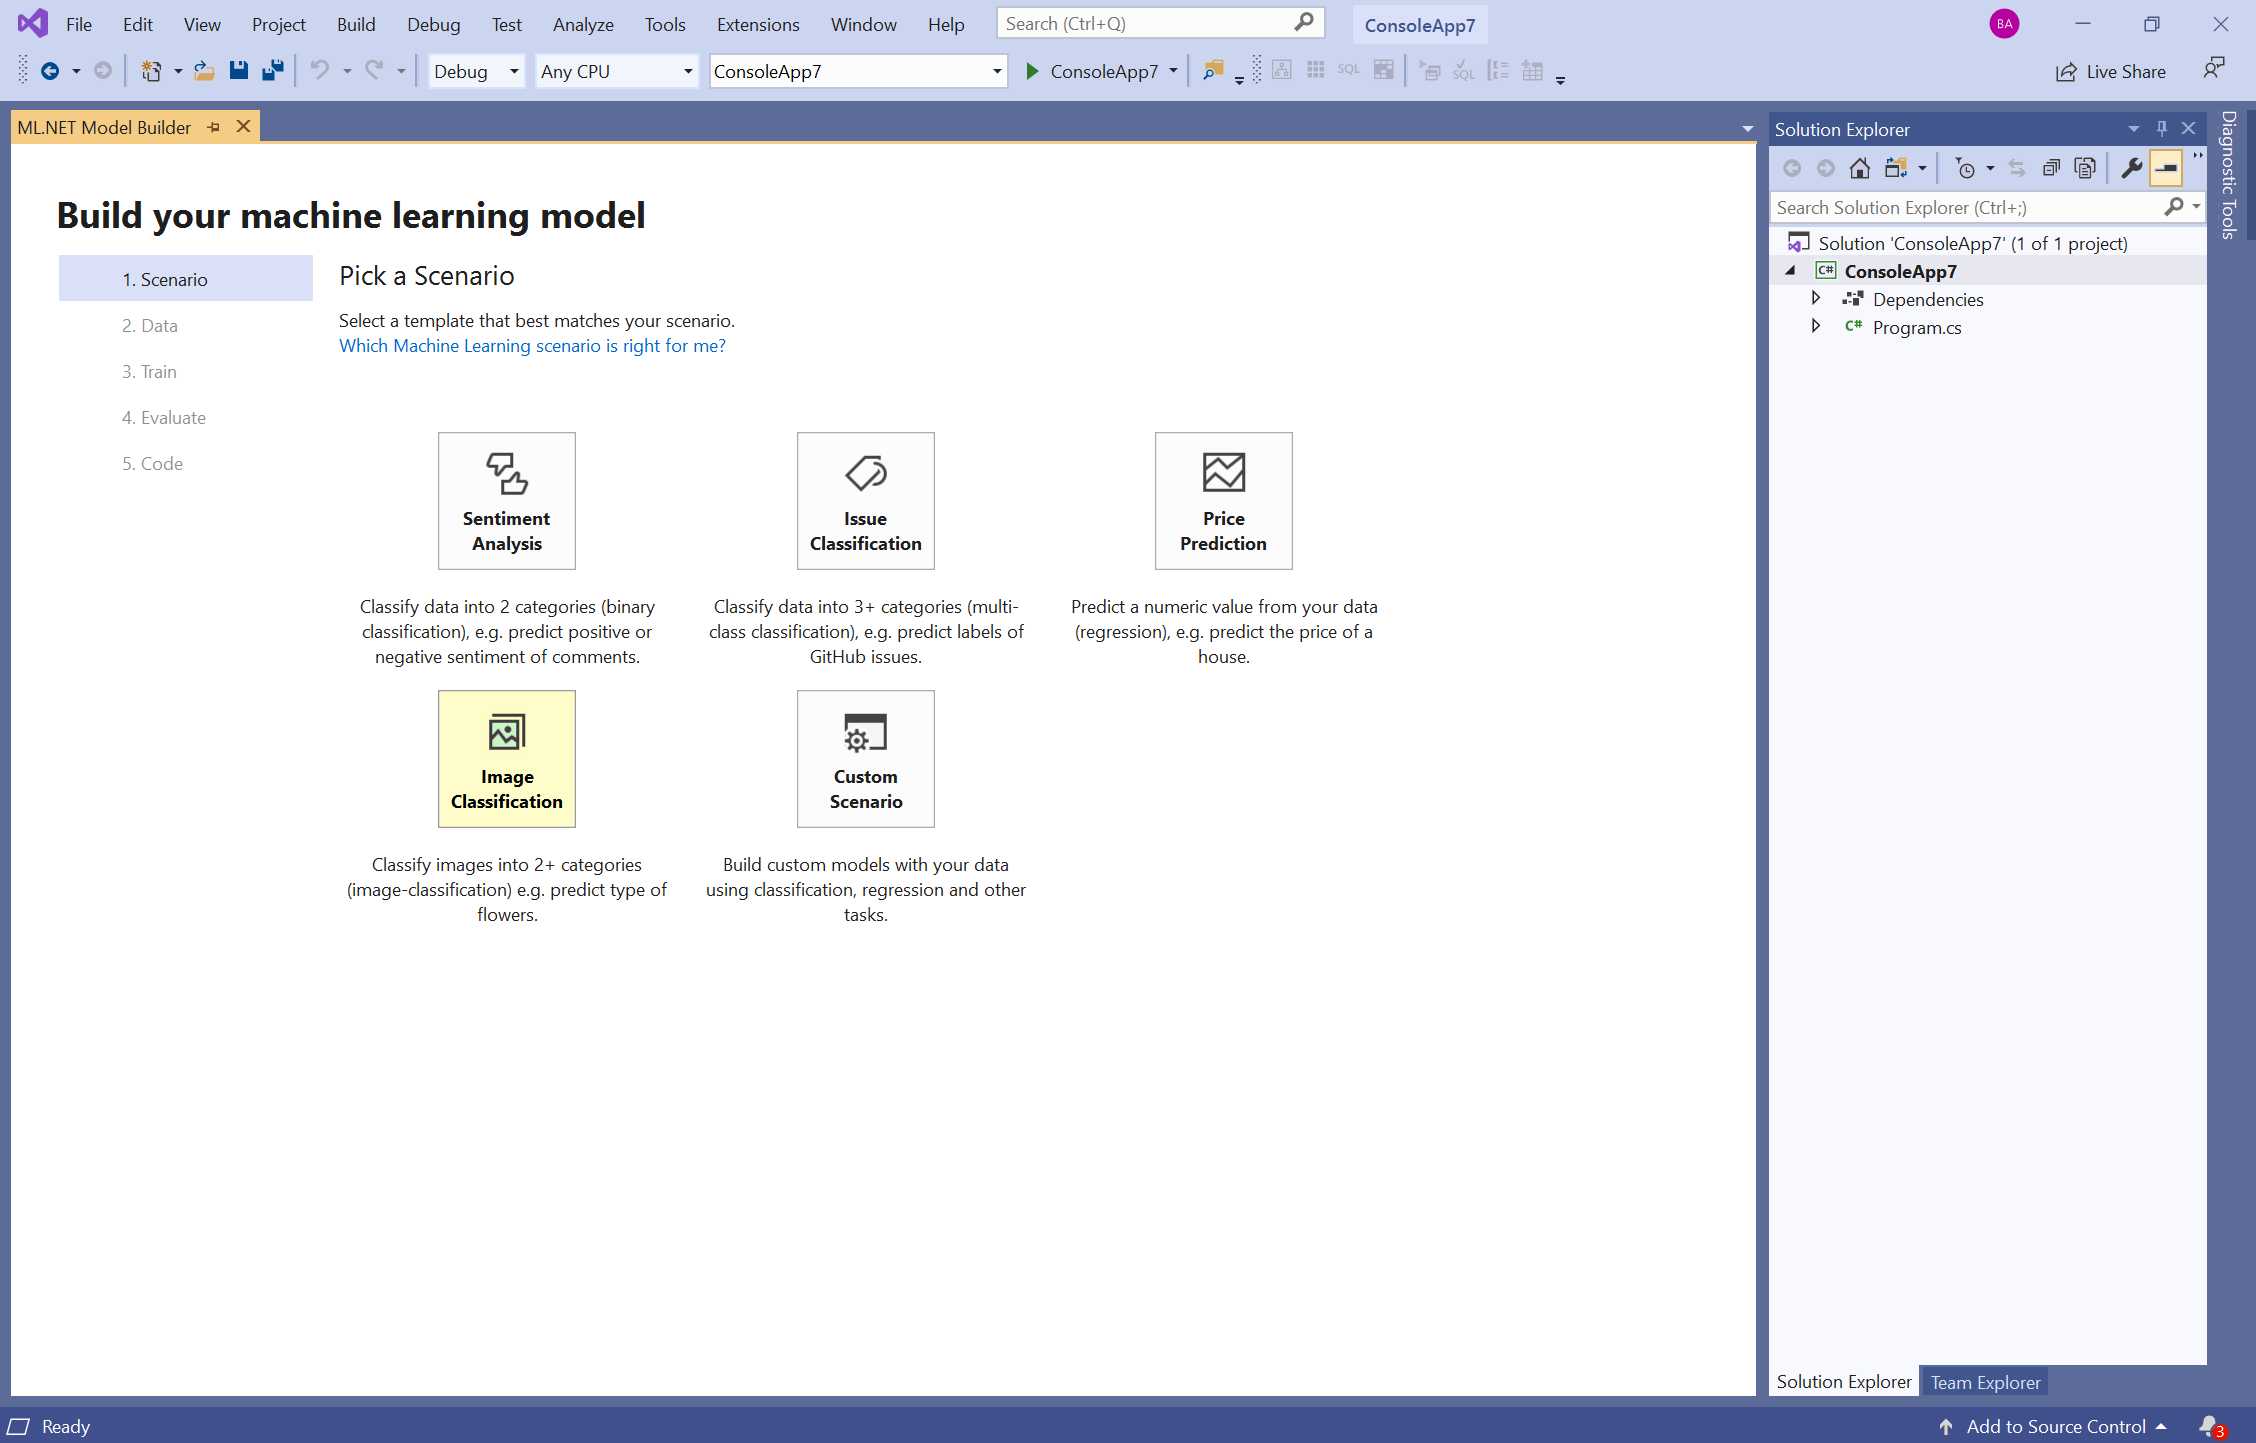Open document tab list dropdown arrow

1747,128
